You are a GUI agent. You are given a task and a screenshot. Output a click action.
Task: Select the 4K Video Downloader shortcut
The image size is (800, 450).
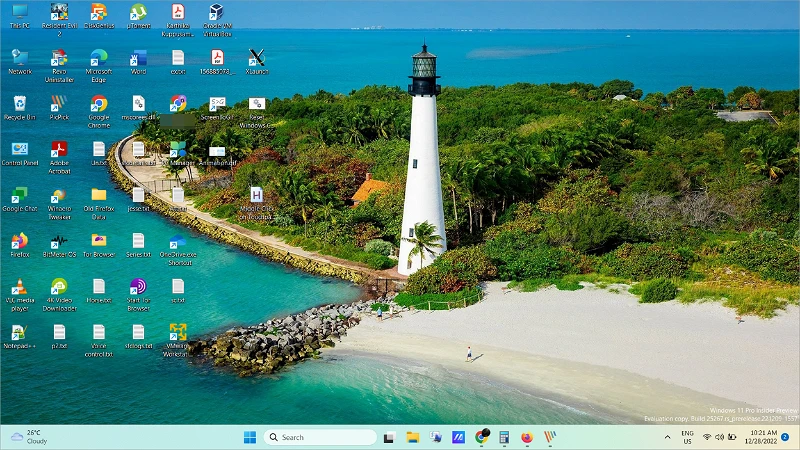[x=59, y=295]
